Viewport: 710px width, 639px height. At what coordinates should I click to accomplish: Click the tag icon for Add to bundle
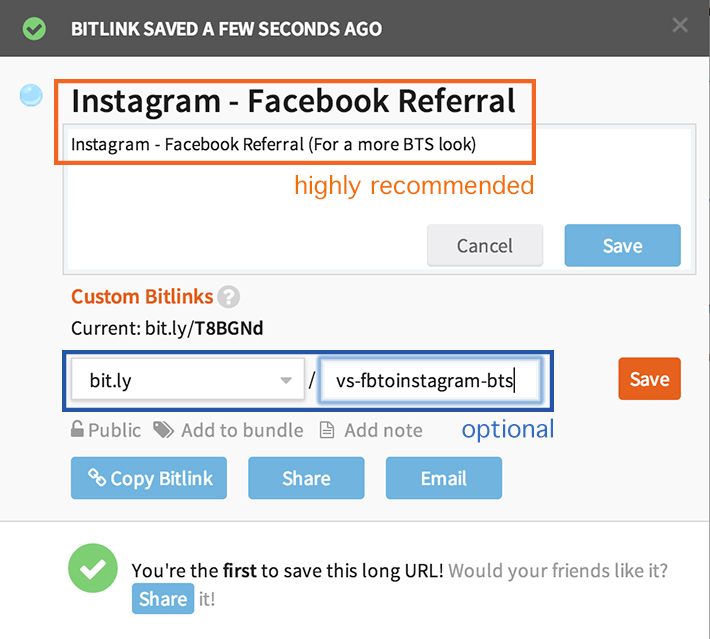163,430
